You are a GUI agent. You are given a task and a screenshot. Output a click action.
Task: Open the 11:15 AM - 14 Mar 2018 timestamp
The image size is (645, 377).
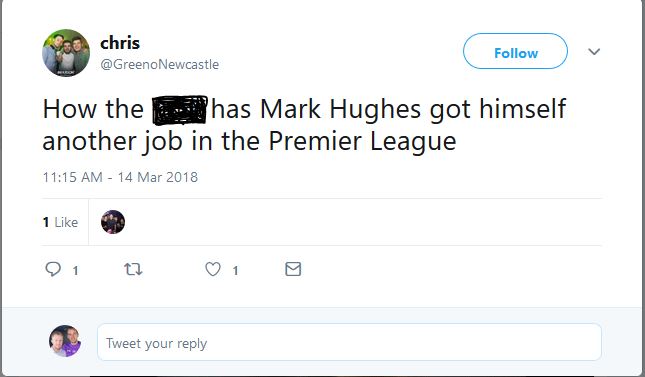pyautogui.click(x=120, y=177)
